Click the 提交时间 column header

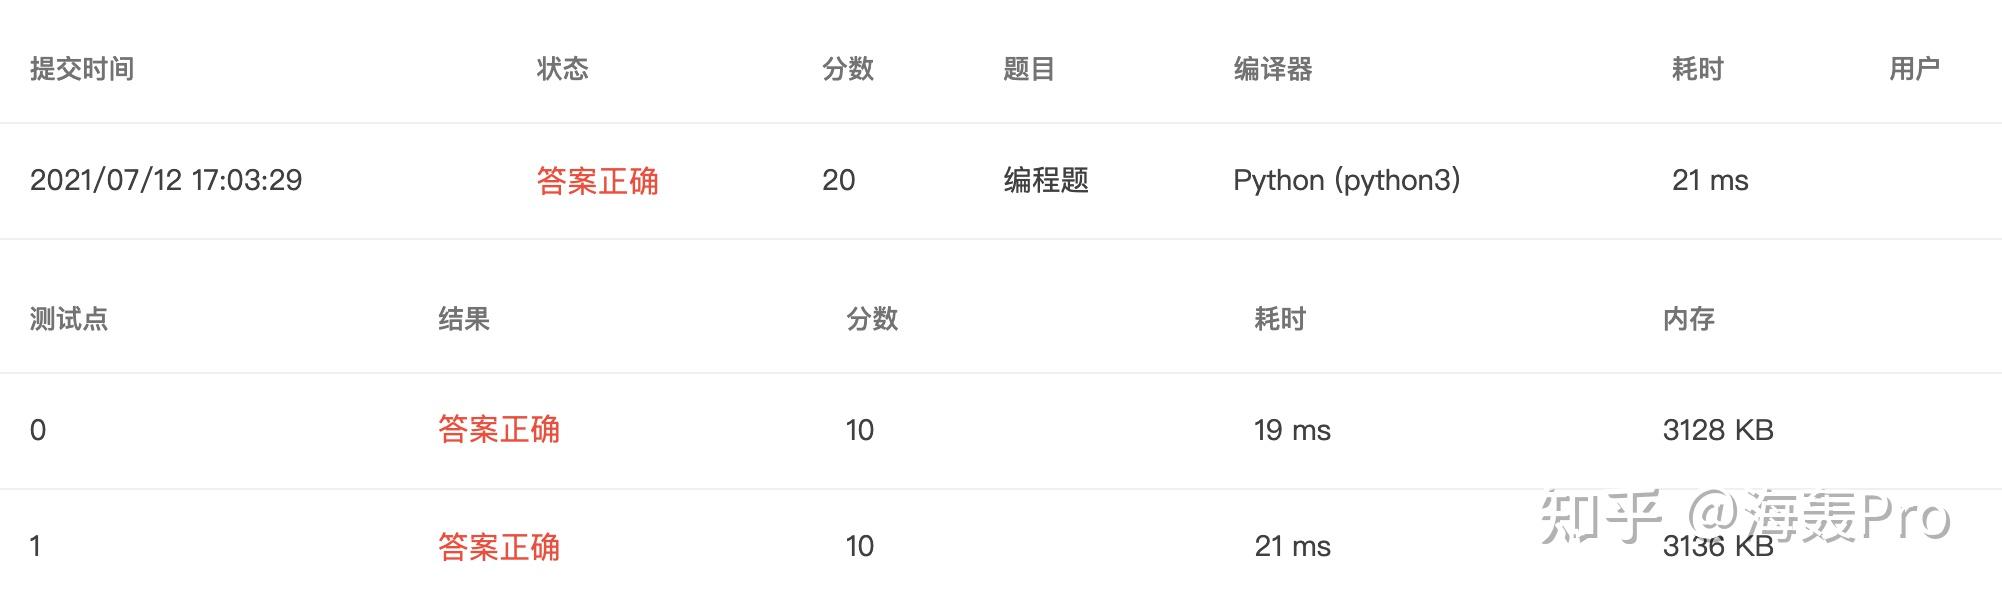tap(82, 69)
